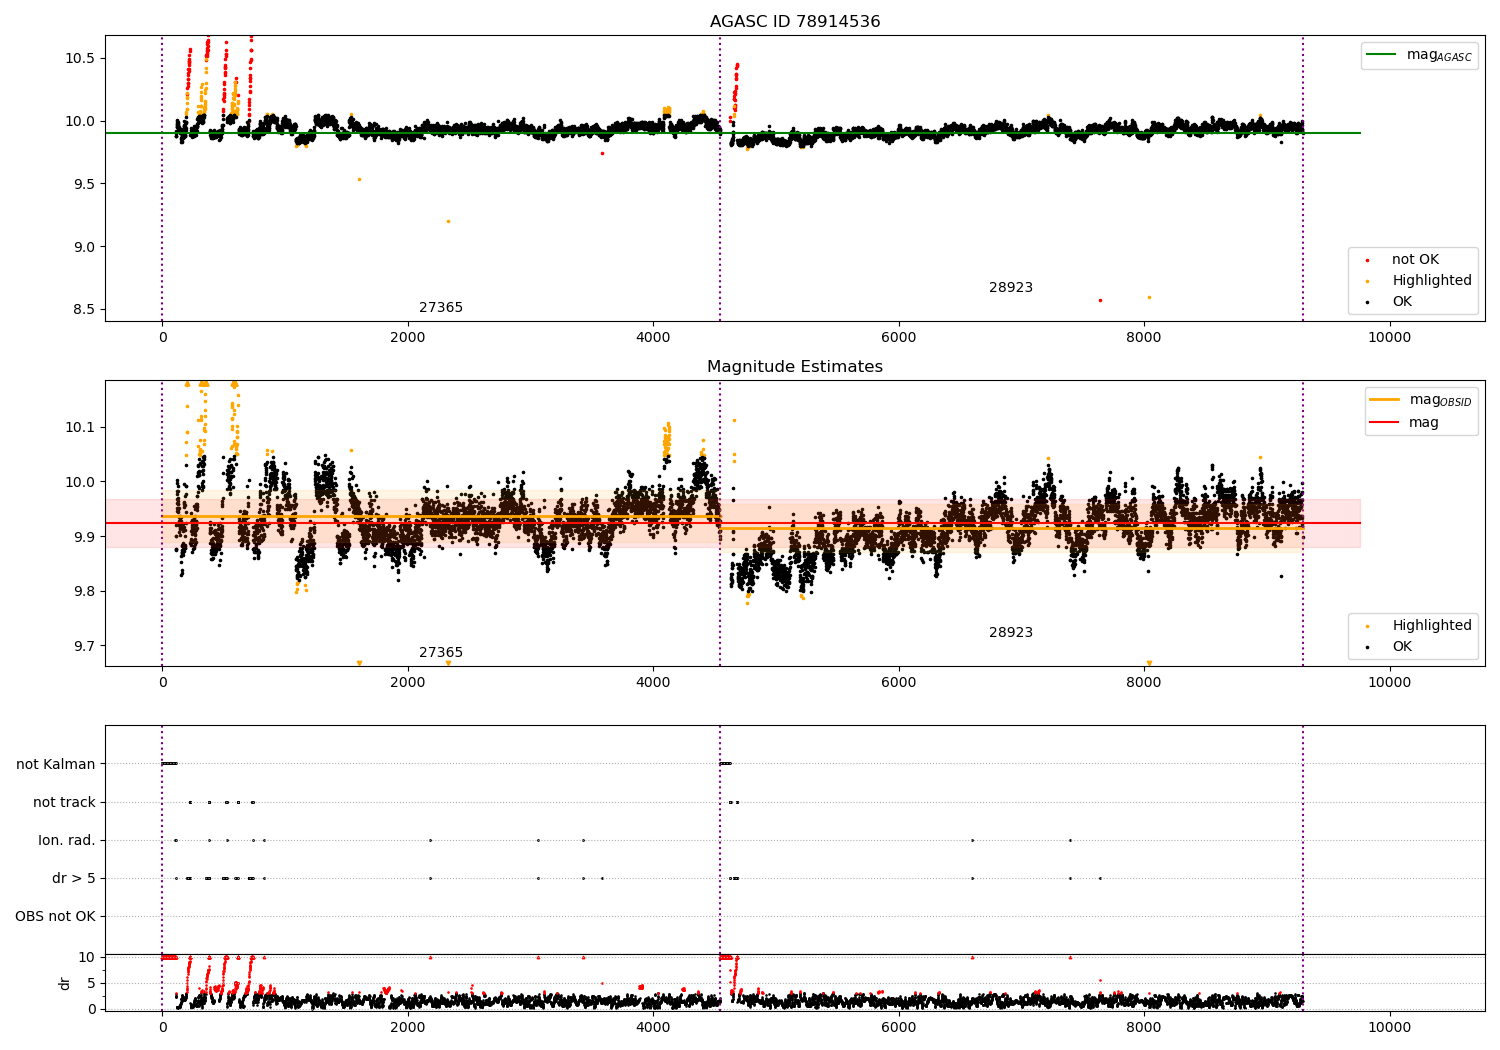
Task: Click the '10000' x-tick under bottom plot
Action: coord(1389,1028)
